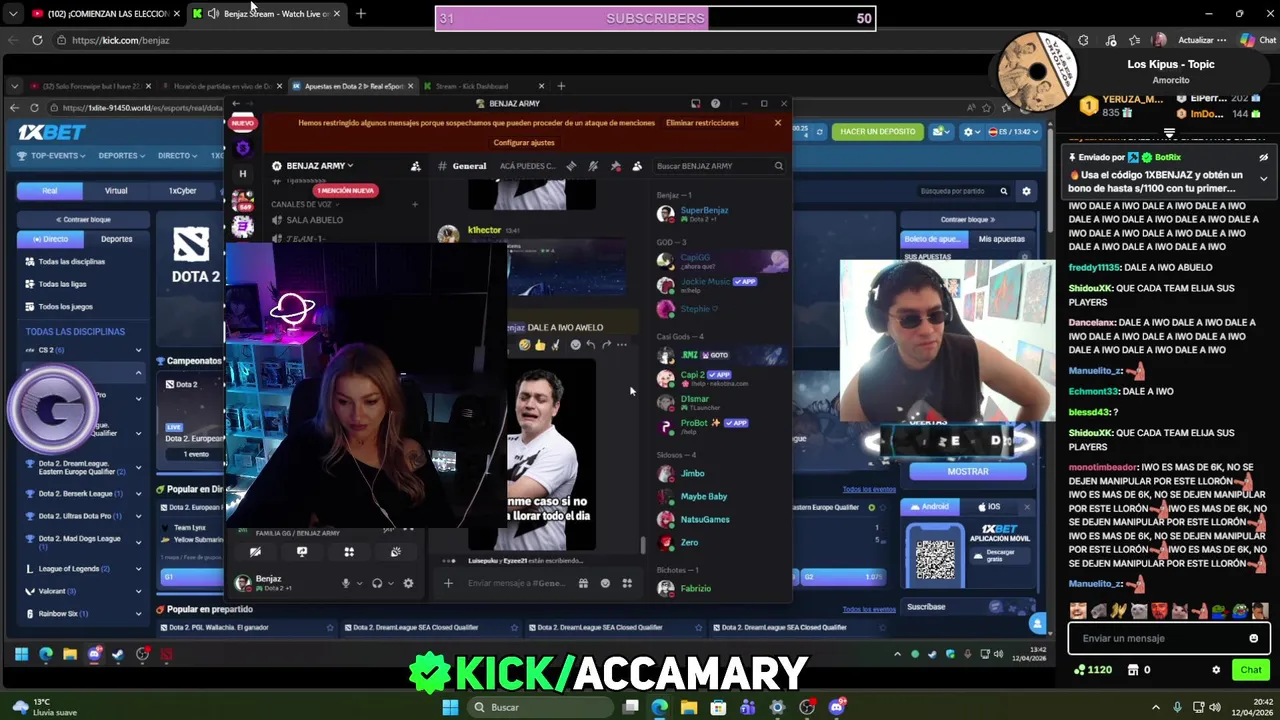The height and width of the screenshot is (720, 1280).
Task: Open Copilot Chat in the browser toolbar
Action: click(x=1258, y=40)
